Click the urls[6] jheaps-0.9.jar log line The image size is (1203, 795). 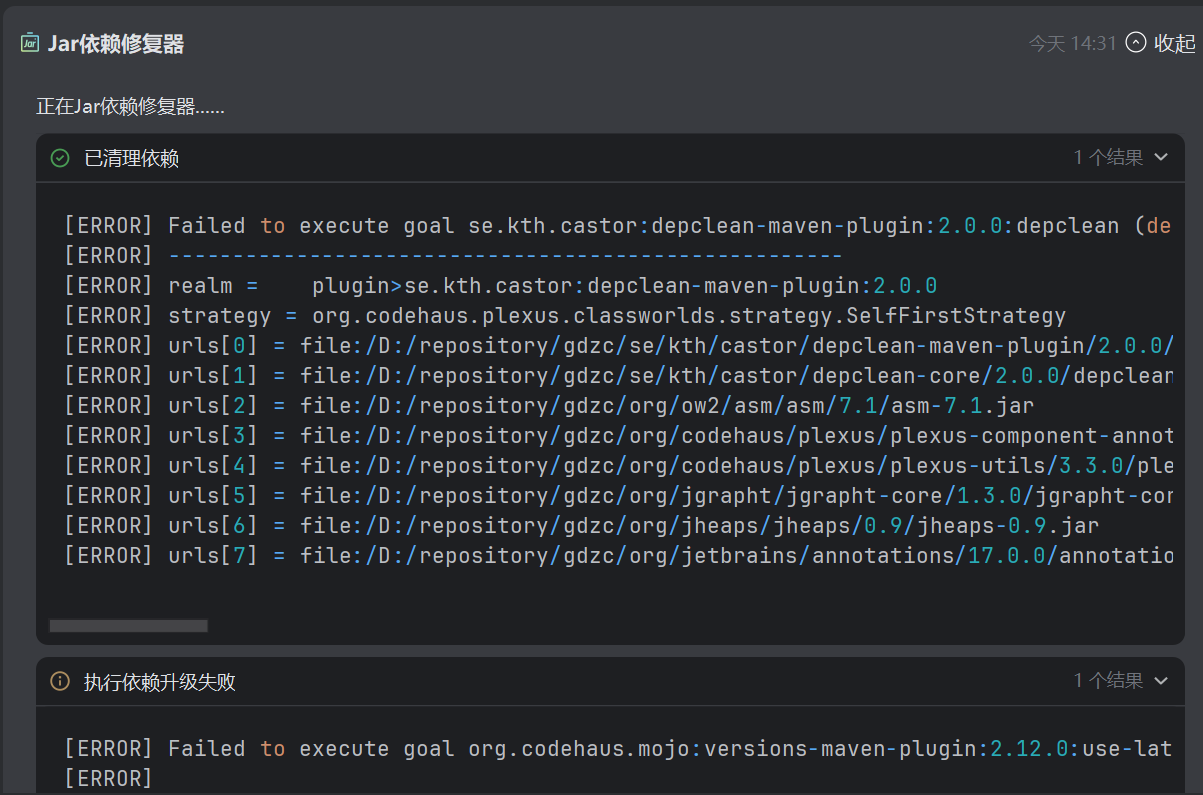point(580,525)
